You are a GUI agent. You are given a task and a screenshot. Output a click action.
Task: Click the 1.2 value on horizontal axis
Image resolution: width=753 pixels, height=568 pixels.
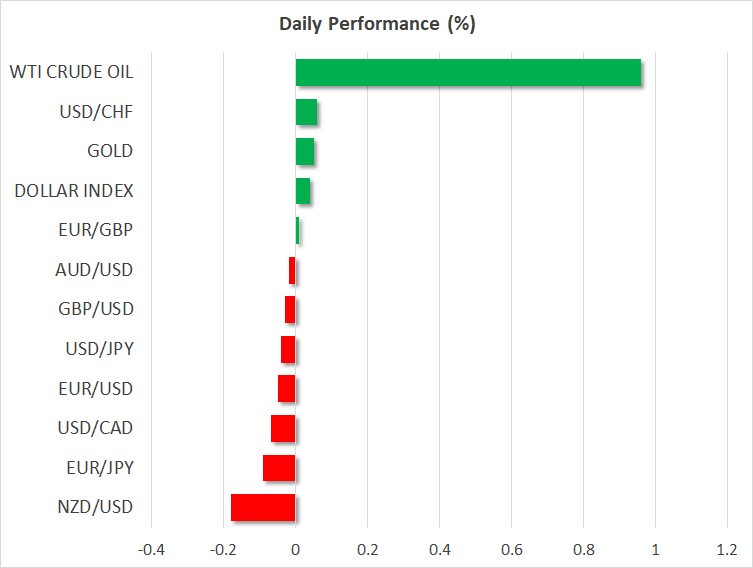click(727, 549)
